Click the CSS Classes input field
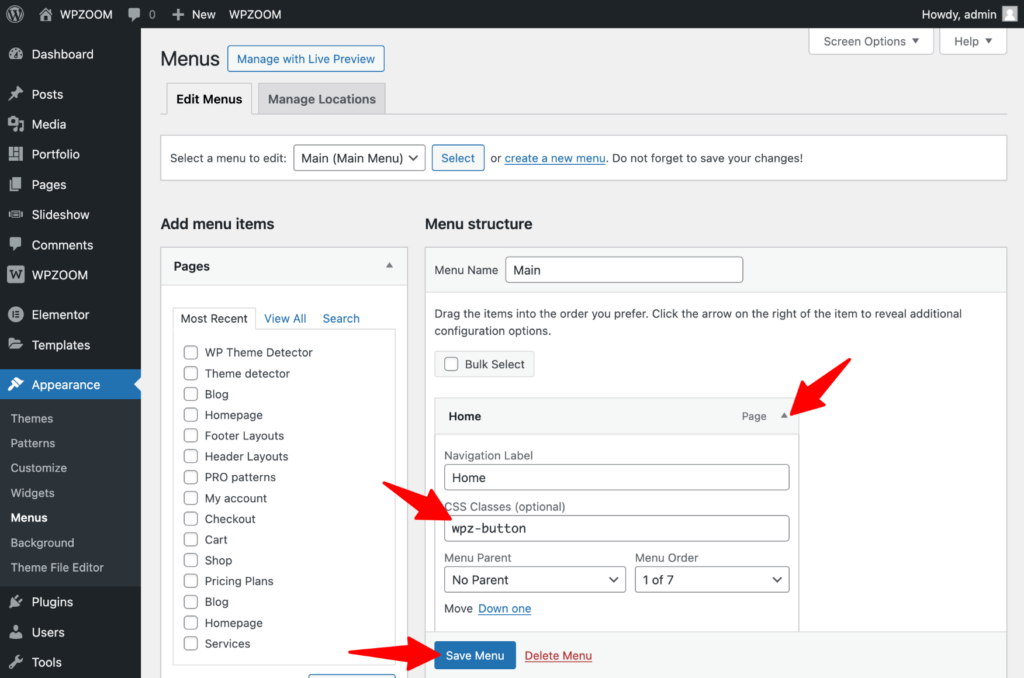 click(616, 528)
